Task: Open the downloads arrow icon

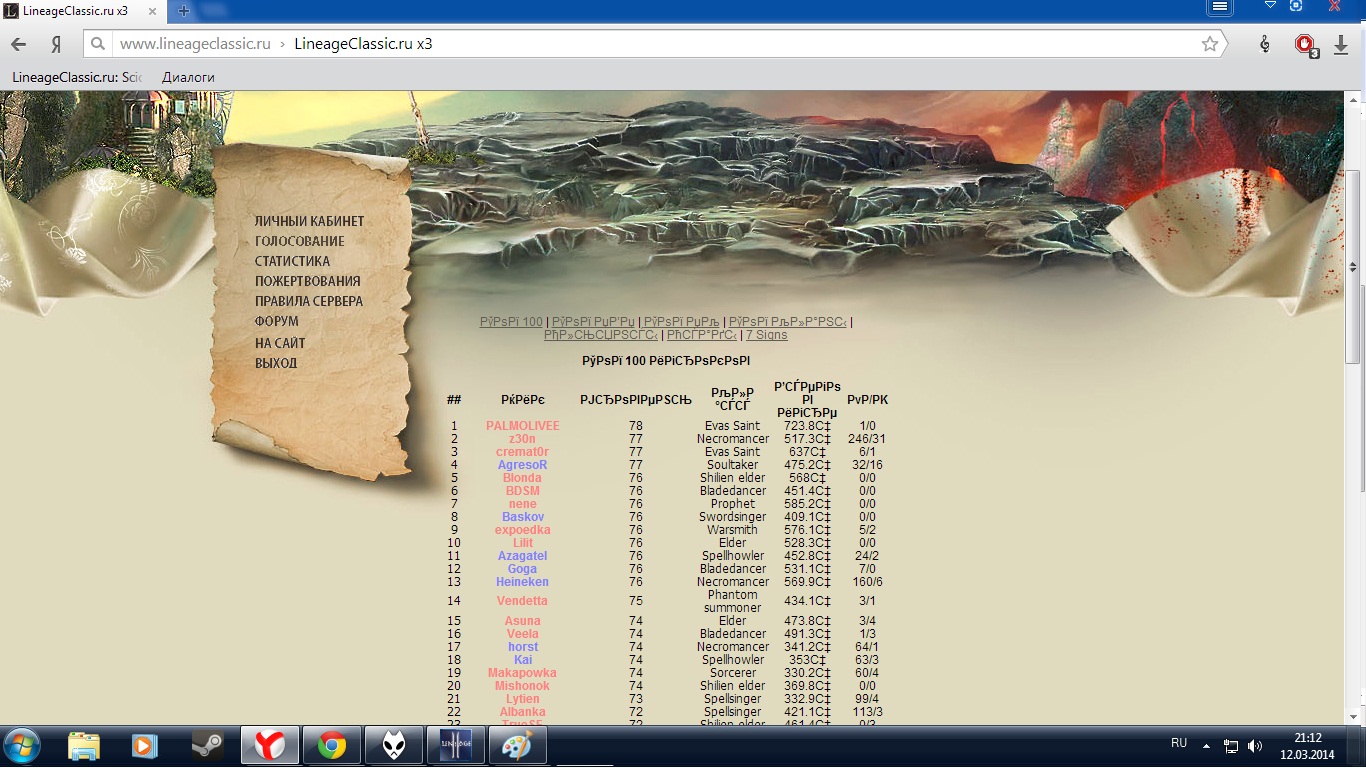Action: [x=1341, y=45]
